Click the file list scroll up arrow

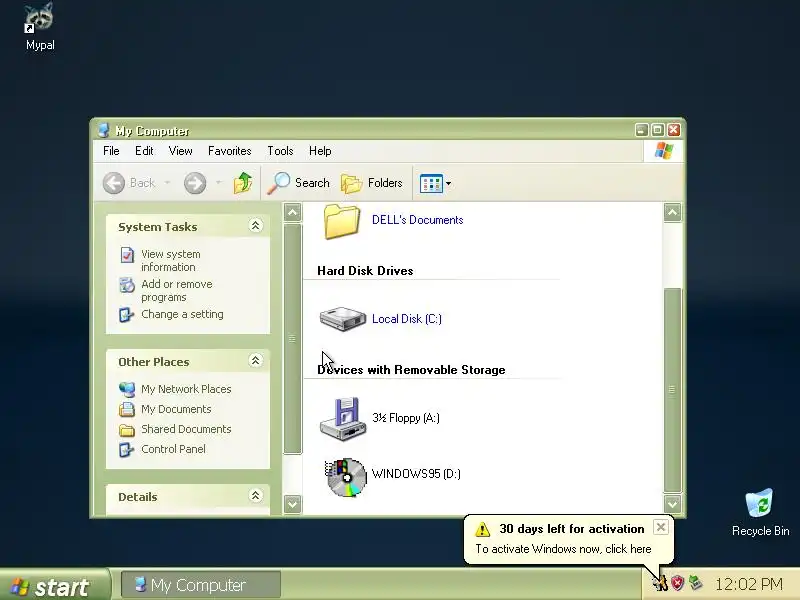click(x=672, y=212)
